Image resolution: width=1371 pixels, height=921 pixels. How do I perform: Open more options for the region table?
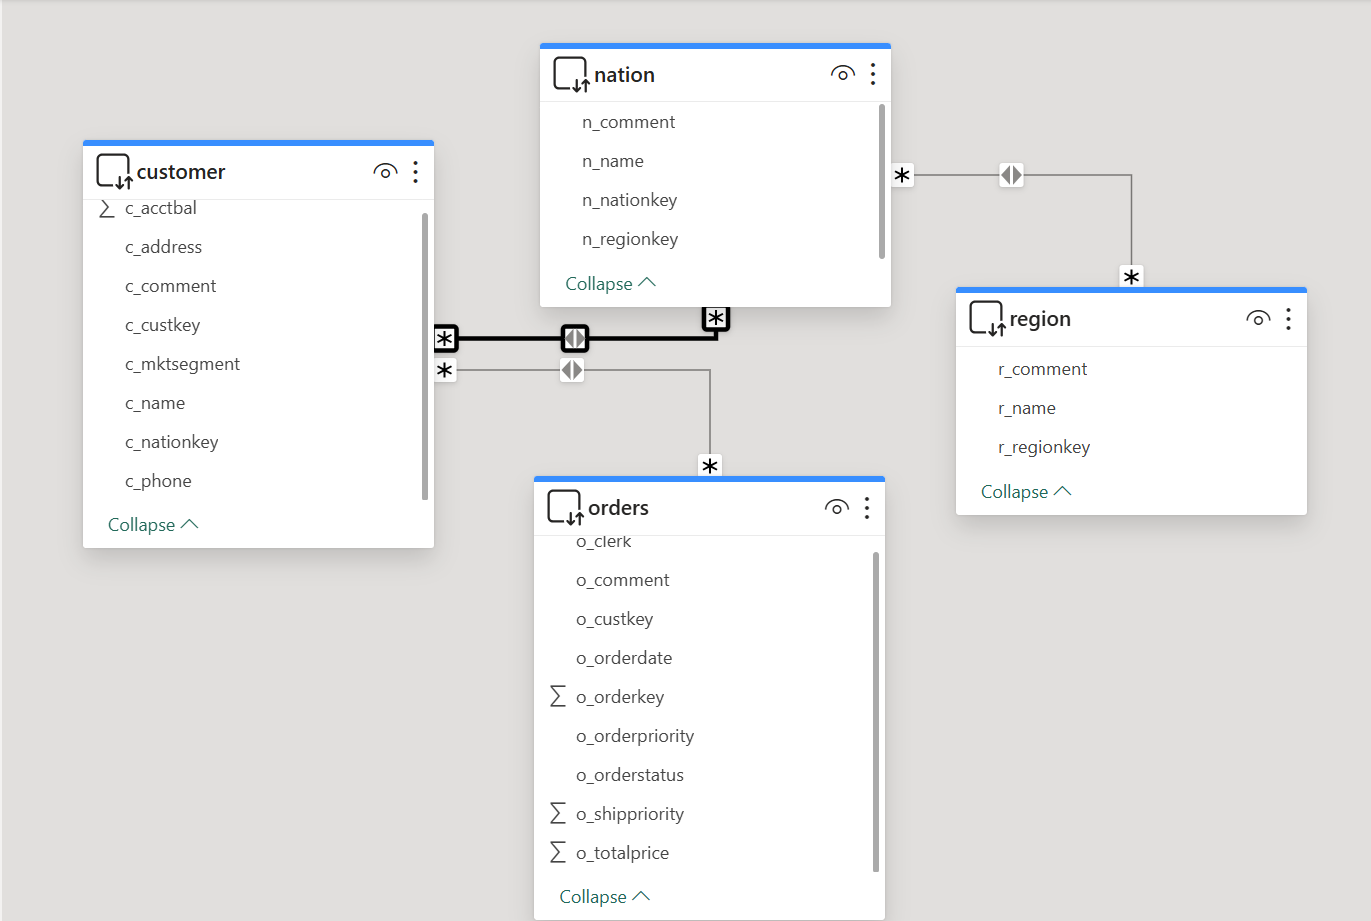click(x=1288, y=319)
